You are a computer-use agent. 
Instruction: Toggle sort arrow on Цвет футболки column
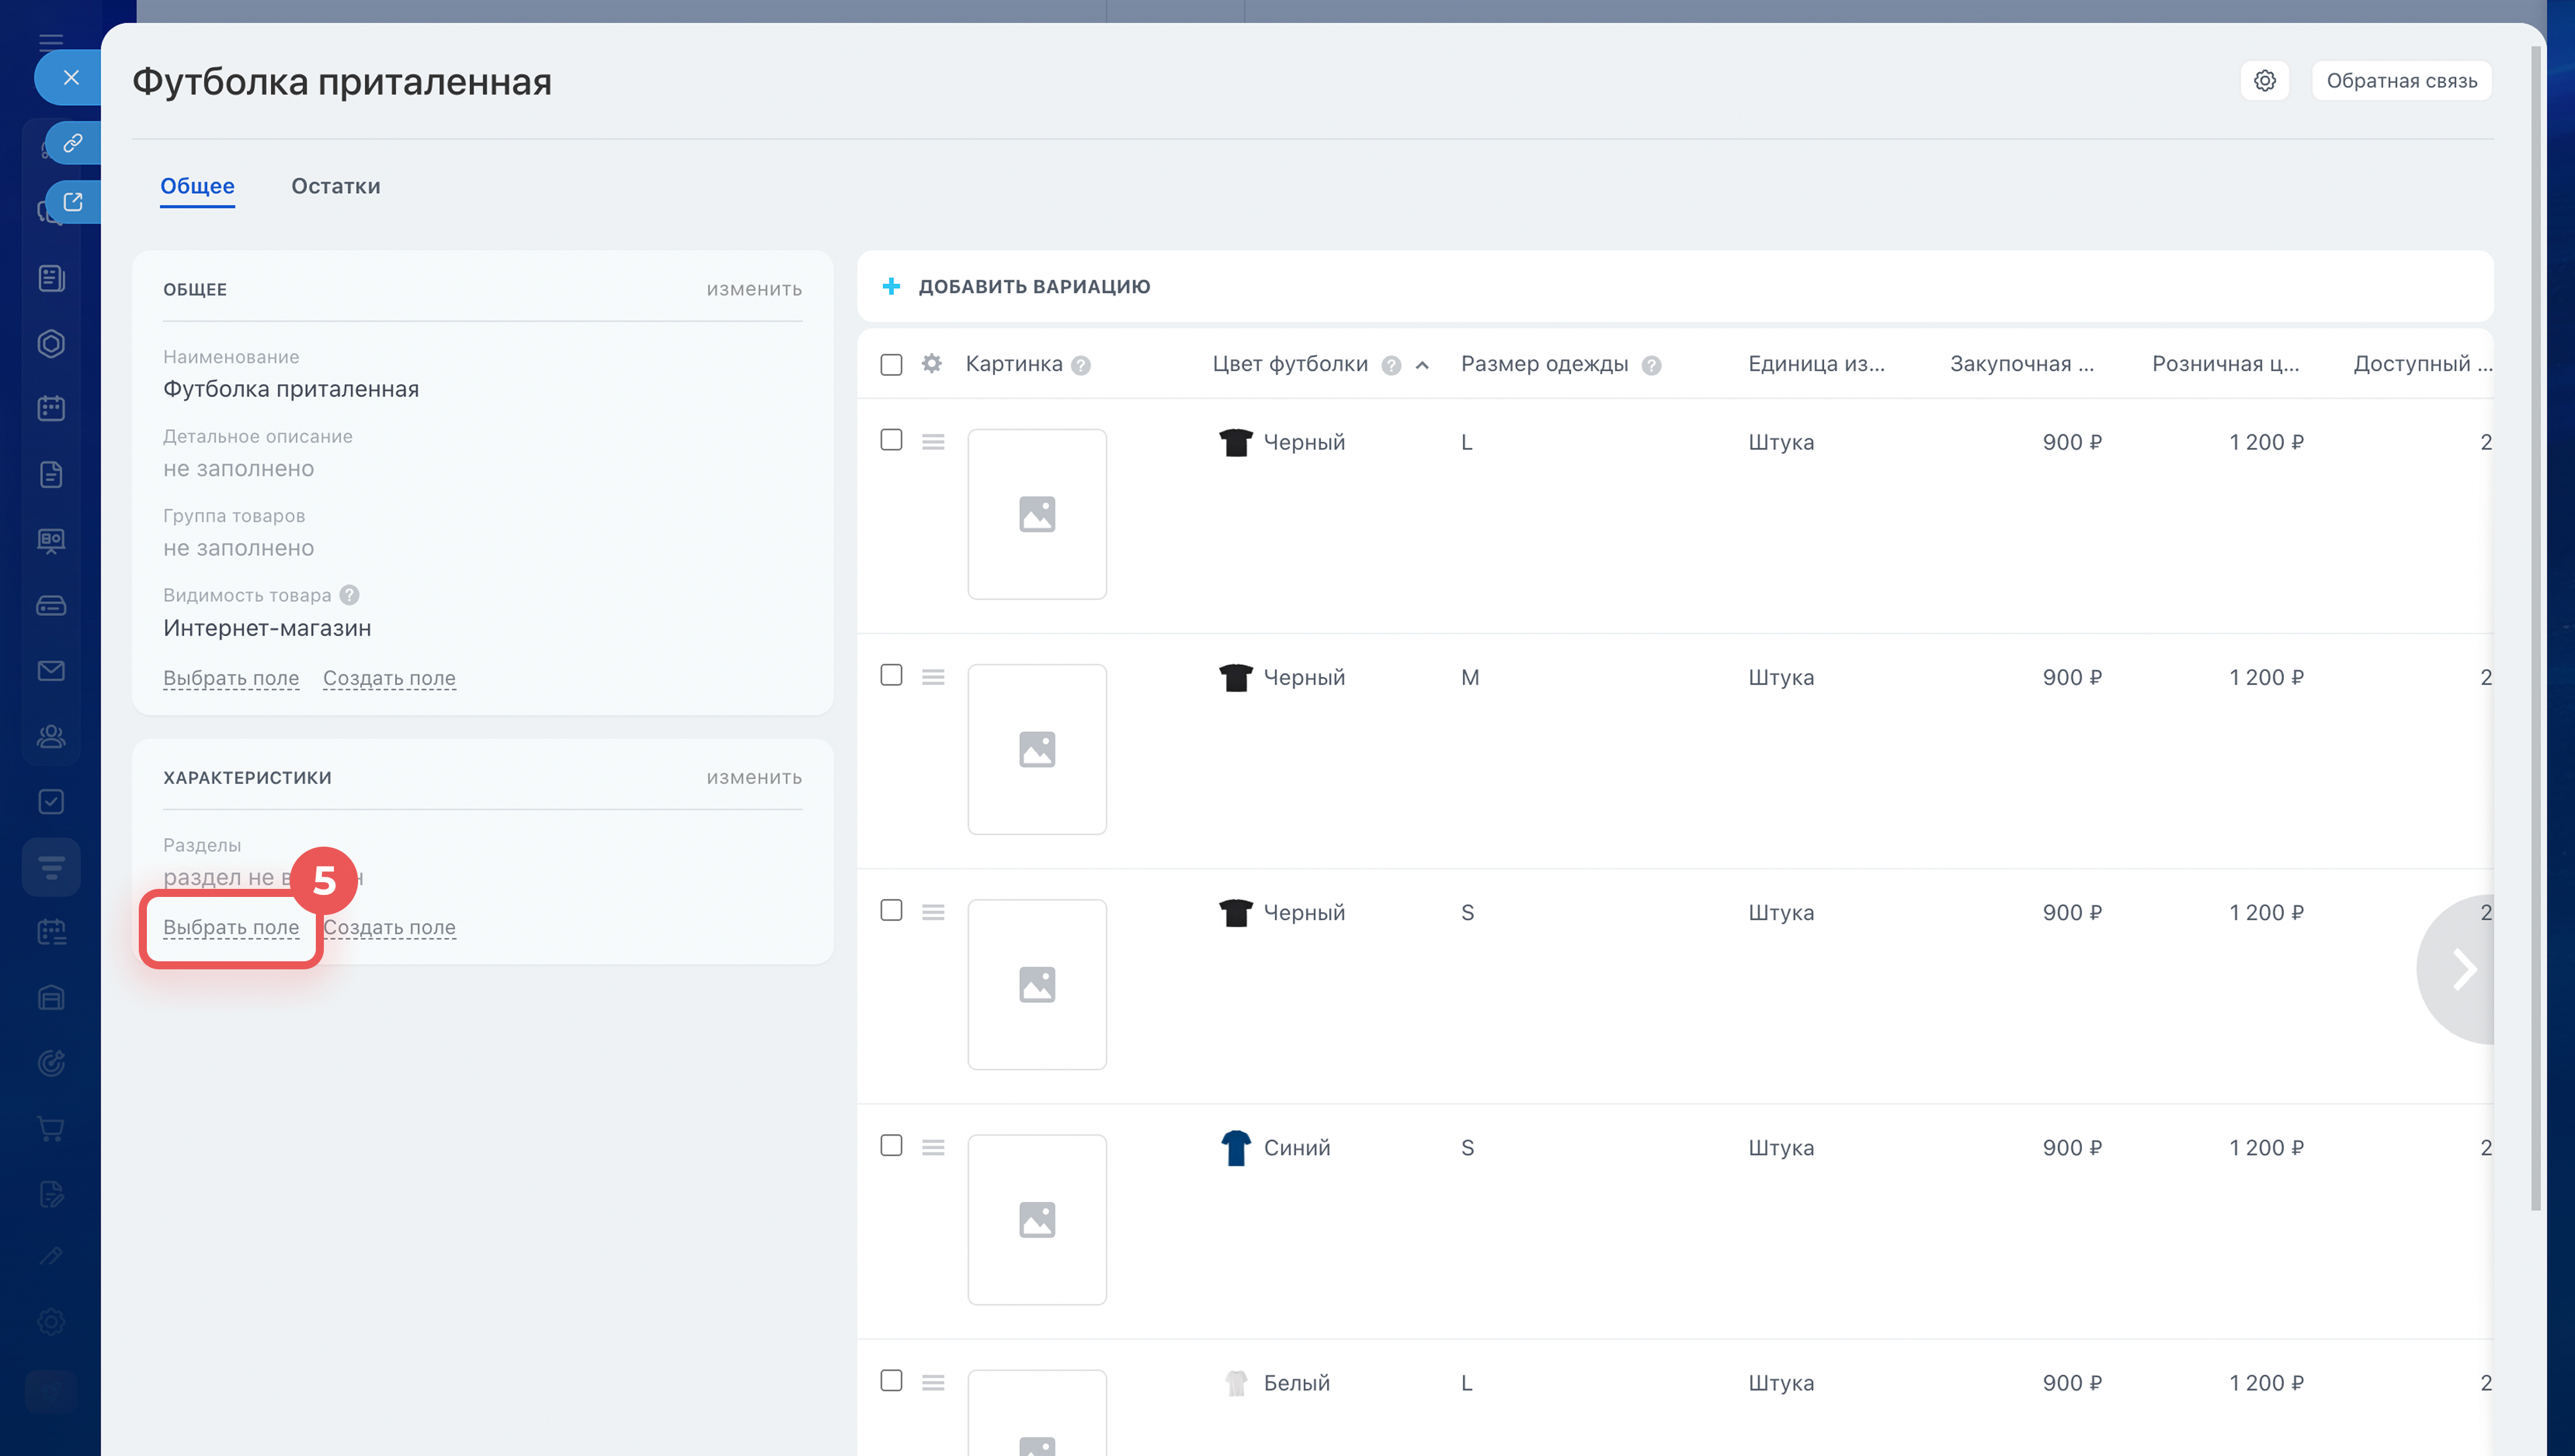click(x=1421, y=365)
